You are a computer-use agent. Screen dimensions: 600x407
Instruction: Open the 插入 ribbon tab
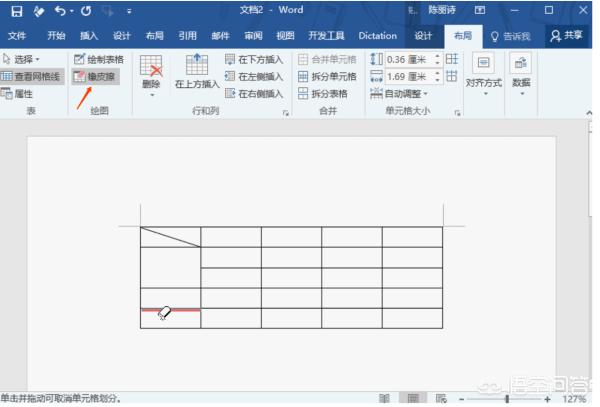pos(89,36)
